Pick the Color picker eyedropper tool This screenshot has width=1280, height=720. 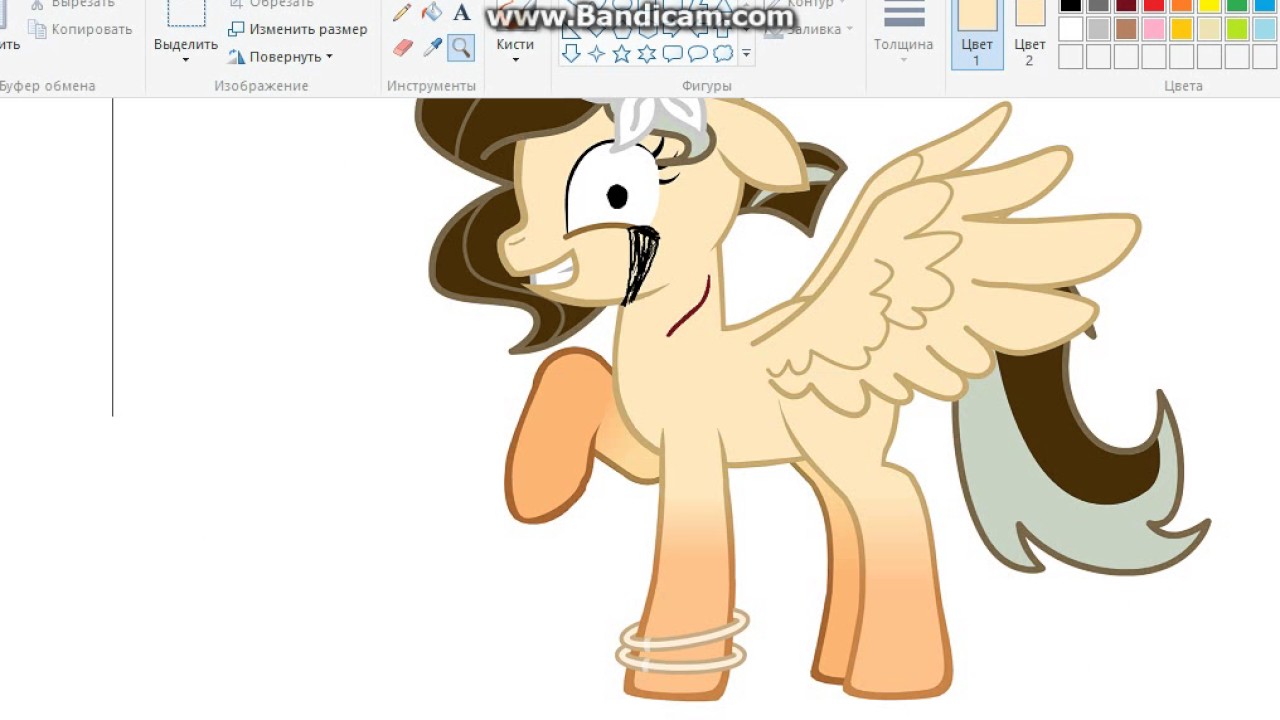(432, 47)
